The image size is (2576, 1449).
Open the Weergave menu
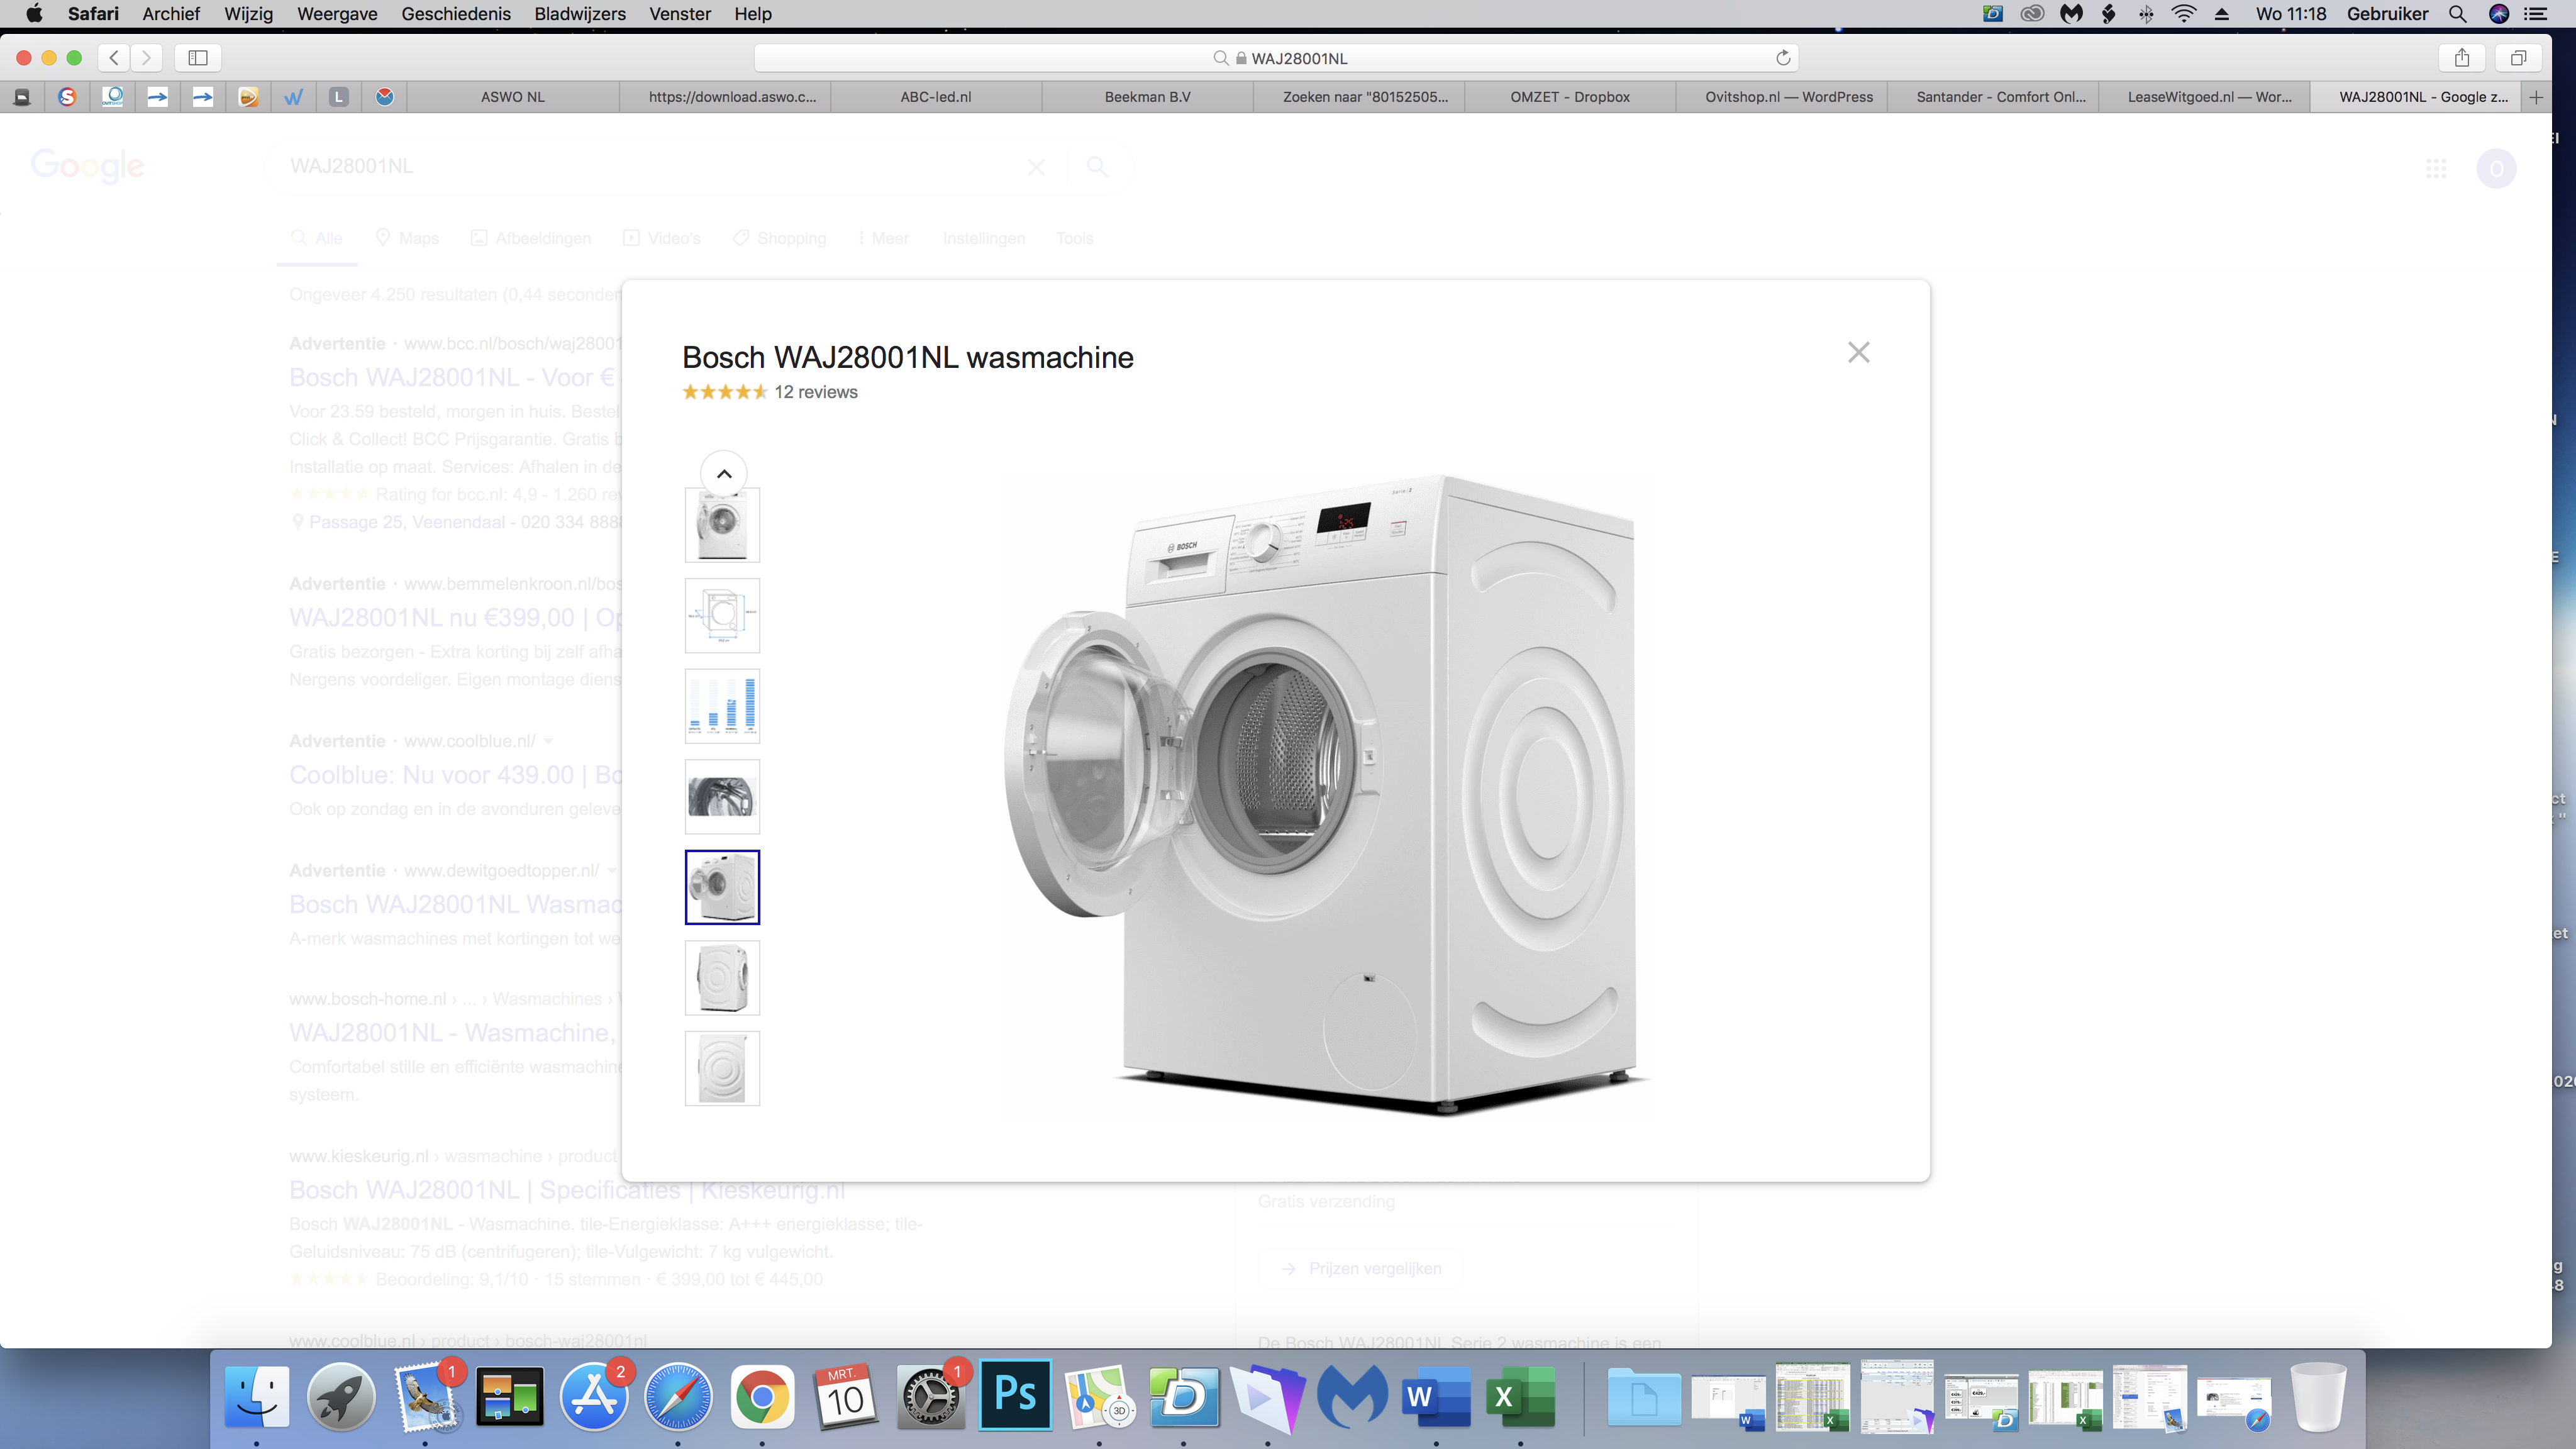coord(337,14)
